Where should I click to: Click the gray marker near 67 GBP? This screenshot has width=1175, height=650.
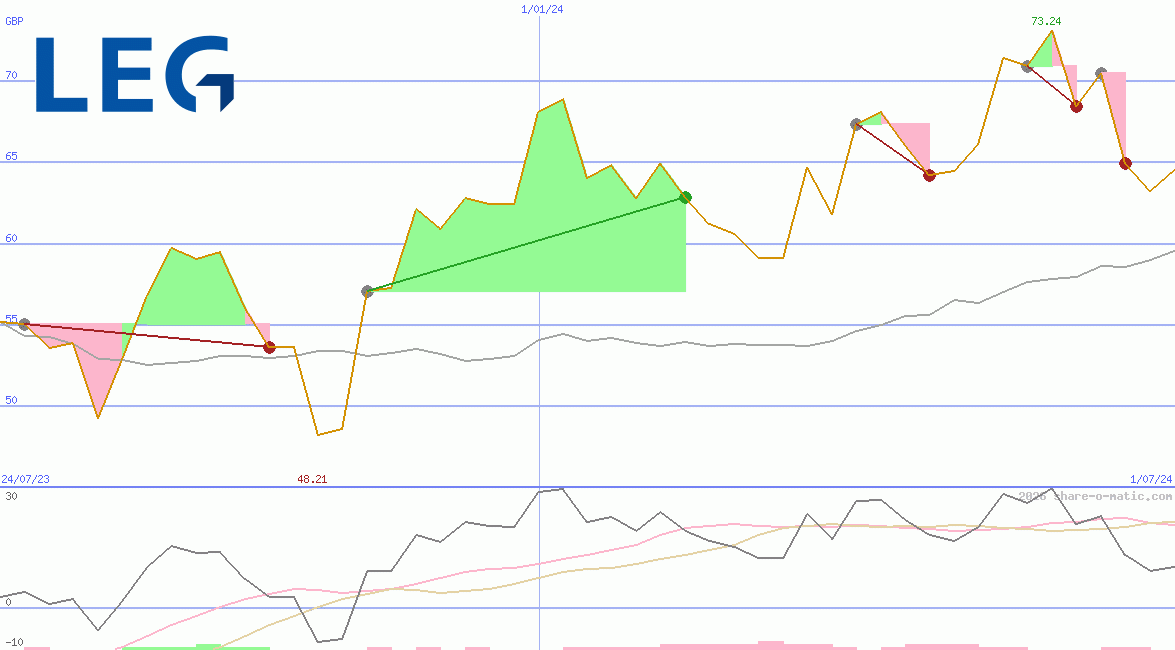click(856, 124)
